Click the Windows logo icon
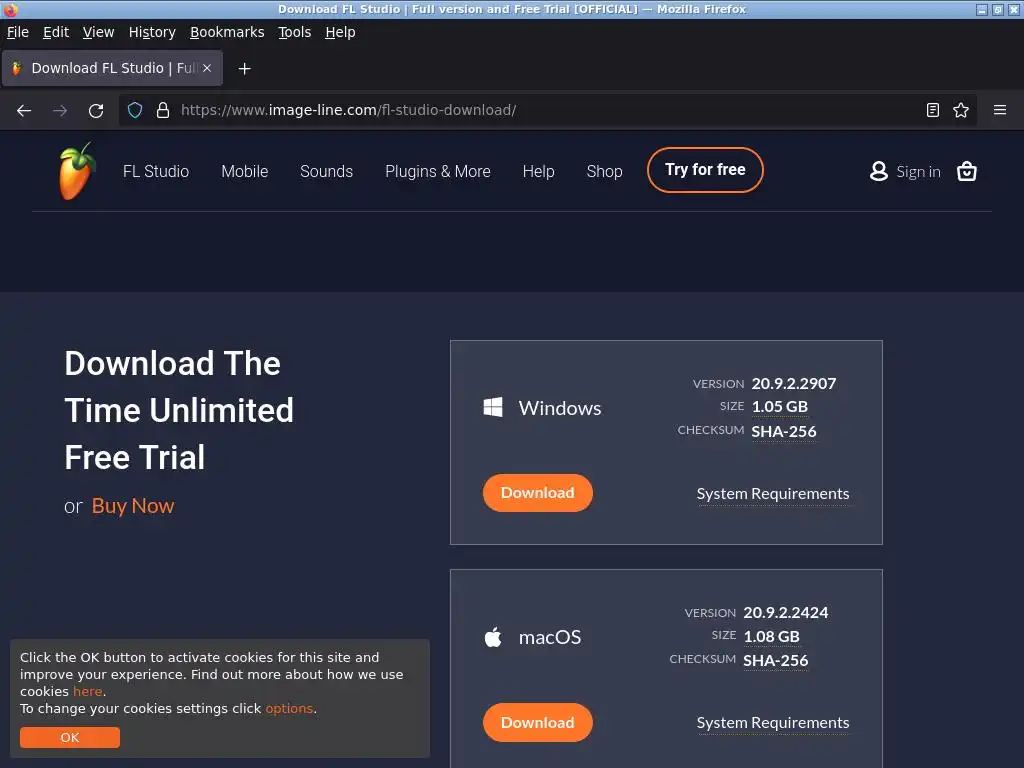 (493, 408)
